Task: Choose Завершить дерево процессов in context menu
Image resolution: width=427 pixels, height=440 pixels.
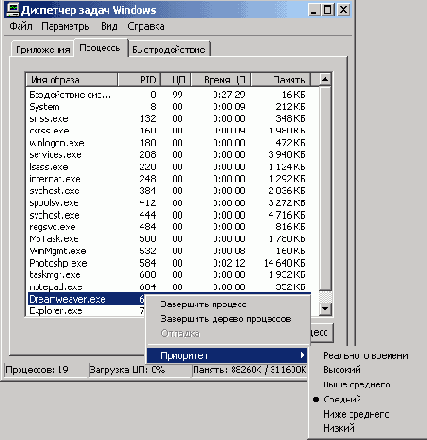Action: [x=226, y=319]
